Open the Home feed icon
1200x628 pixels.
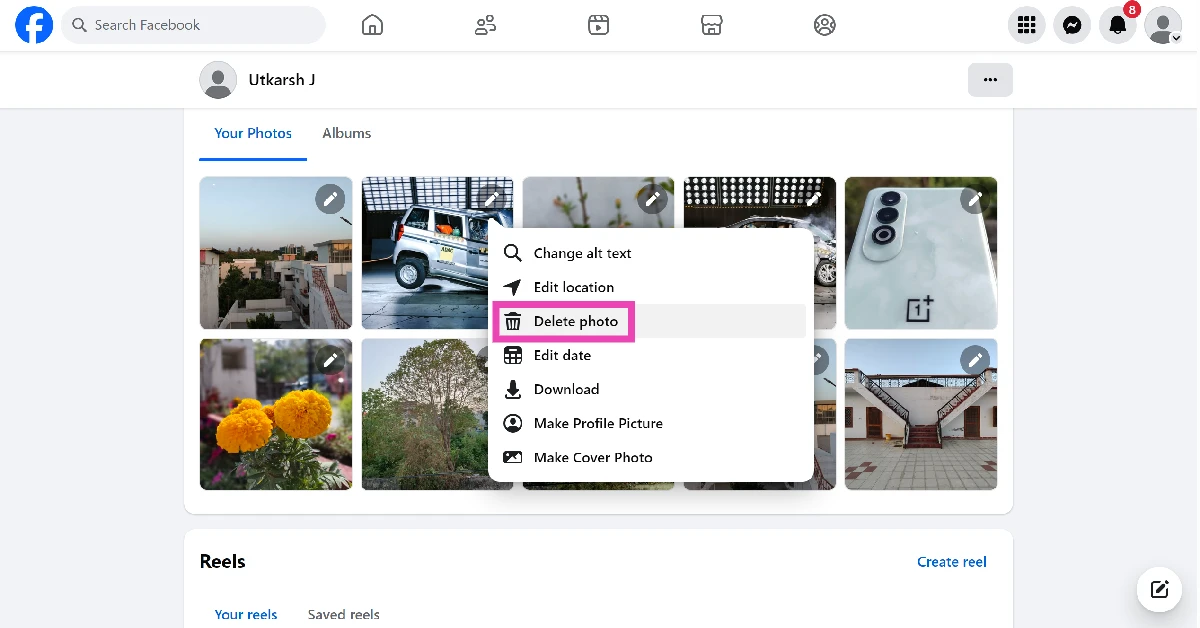pos(372,24)
